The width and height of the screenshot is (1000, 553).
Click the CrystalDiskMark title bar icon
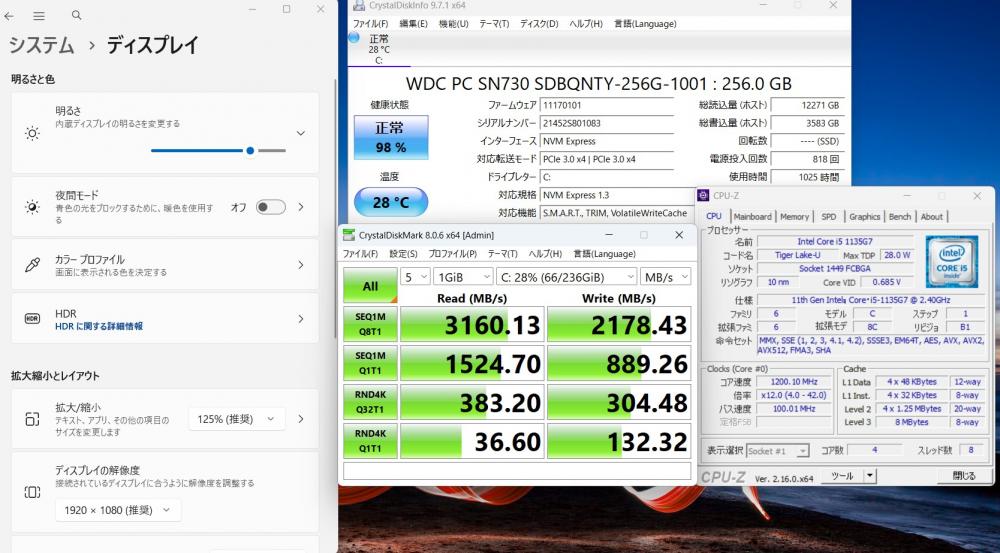click(348, 235)
